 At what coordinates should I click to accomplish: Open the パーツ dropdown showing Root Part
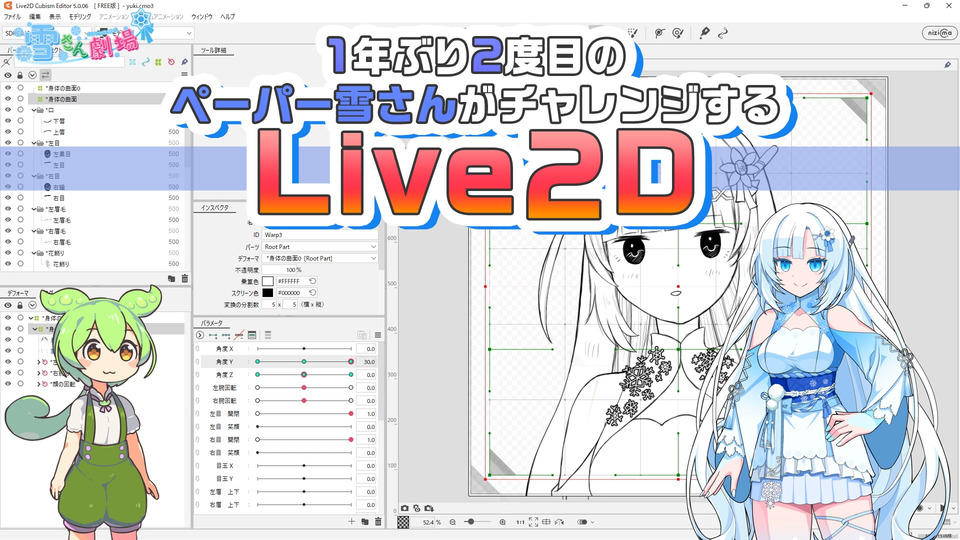[x=320, y=247]
